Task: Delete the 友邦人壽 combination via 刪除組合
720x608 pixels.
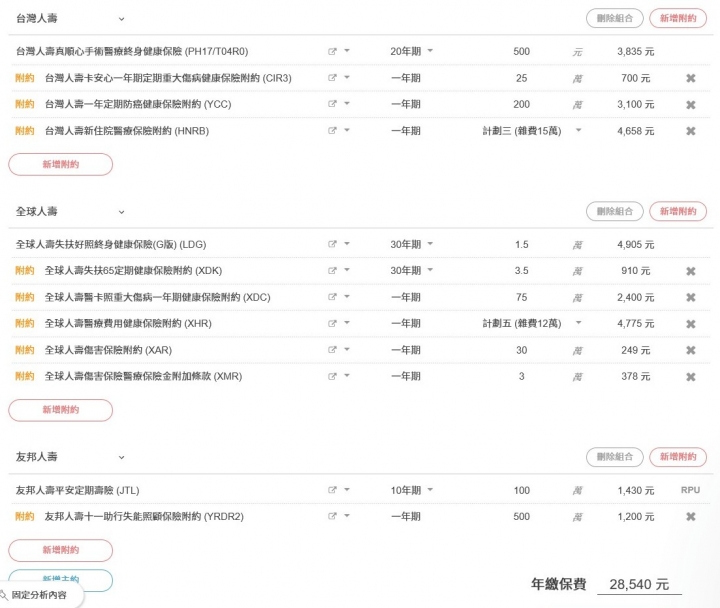Action: 614,456
